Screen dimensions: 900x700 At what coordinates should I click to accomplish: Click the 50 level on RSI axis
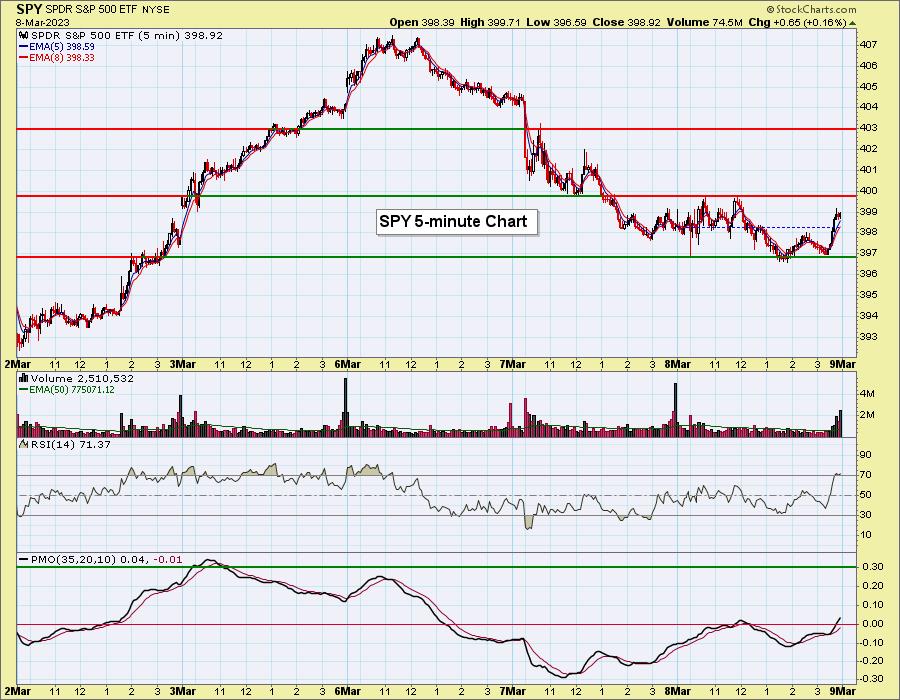coord(866,495)
